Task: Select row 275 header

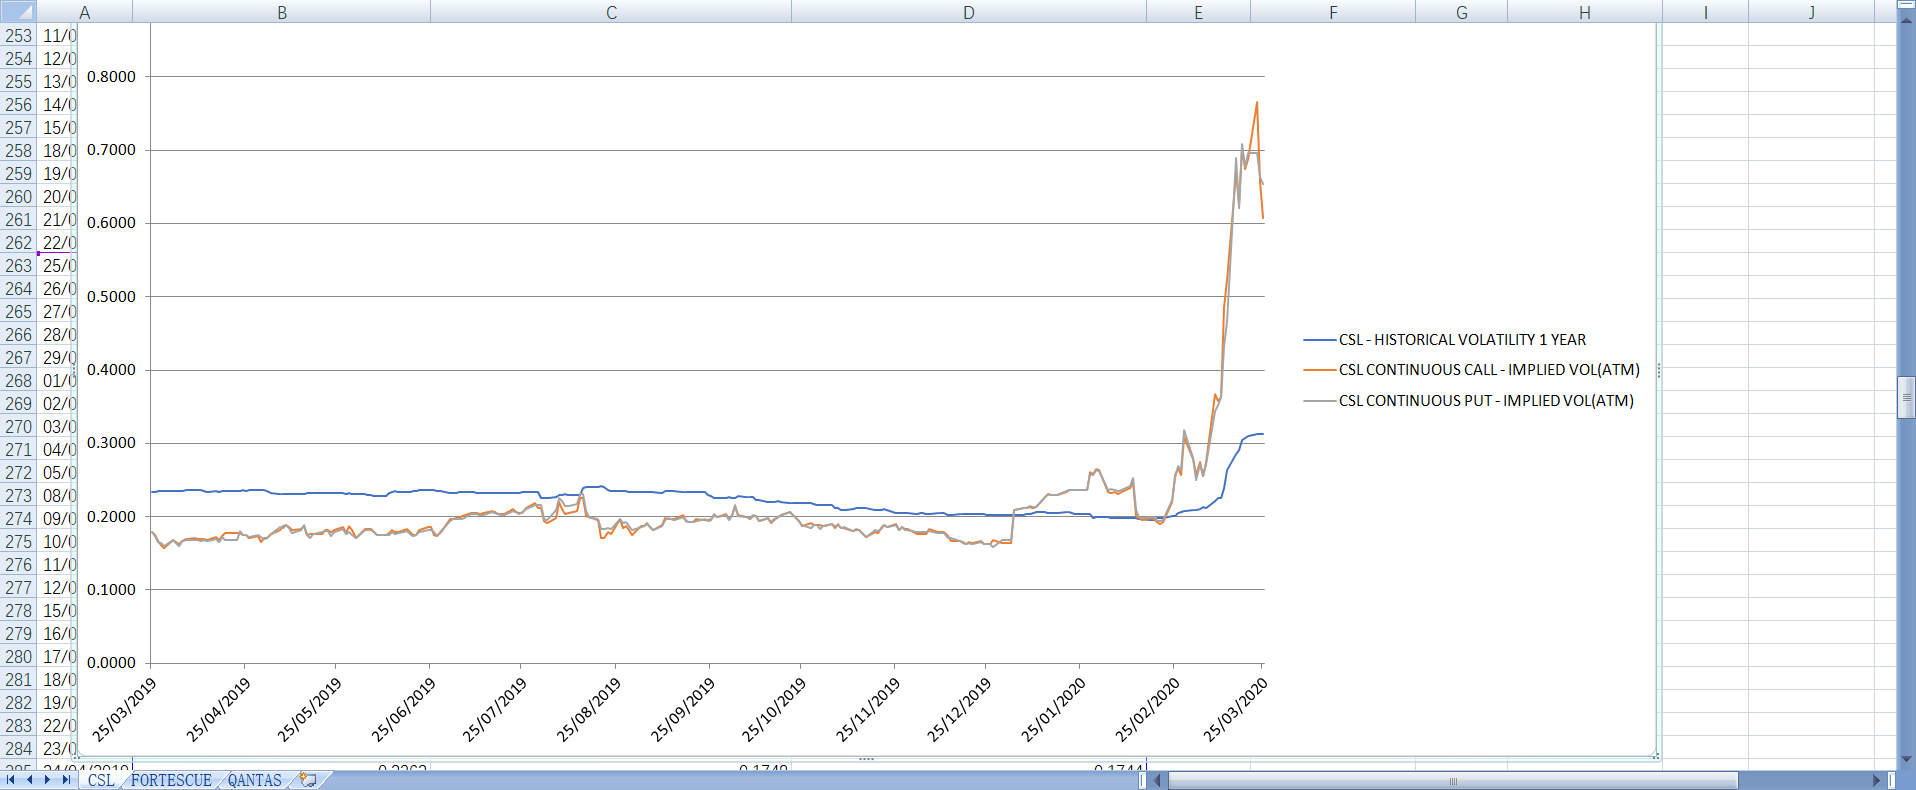Action: [x=18, y=541]
